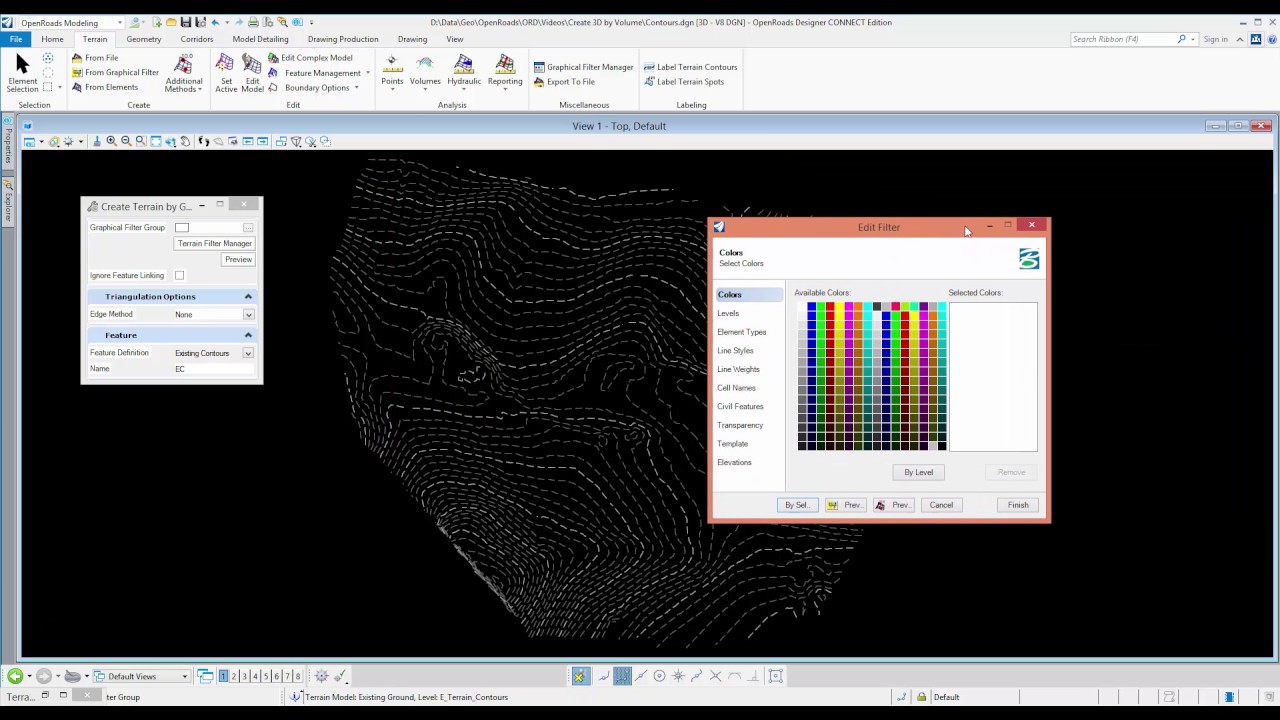The image size is (1280, 720).
Task: Open Feature Management dropdown
Action: [318, 73]
